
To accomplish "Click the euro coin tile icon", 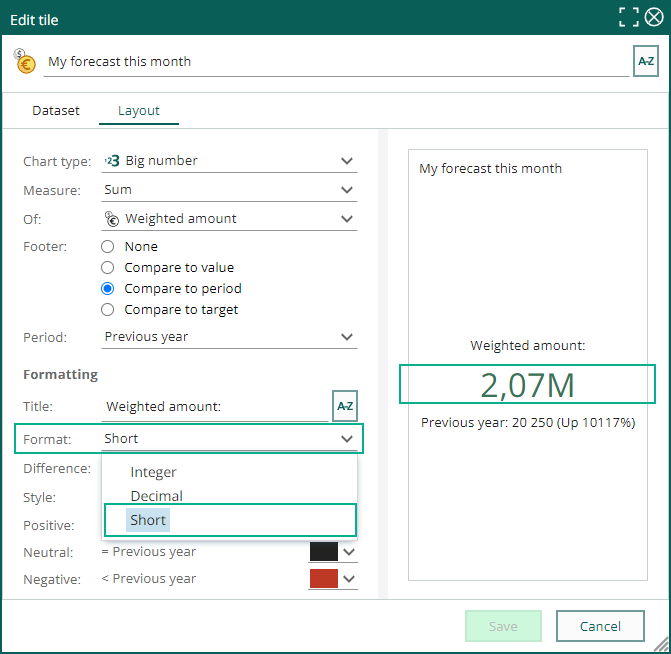I will [24, 61].
